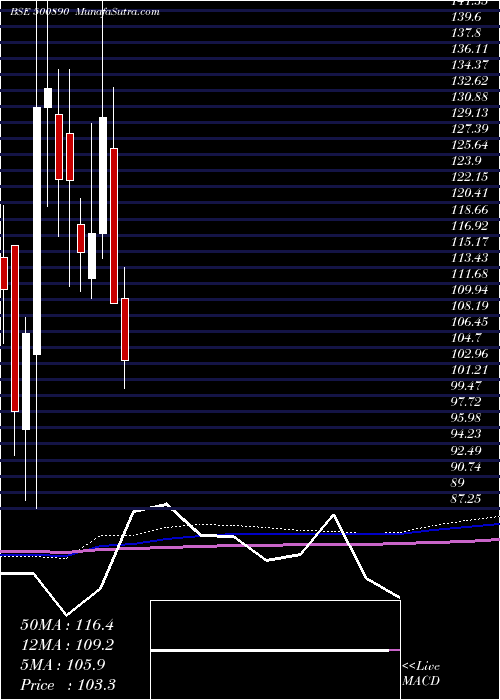
Task: Select the 106.45 price axis label
Action: point(469,322)
